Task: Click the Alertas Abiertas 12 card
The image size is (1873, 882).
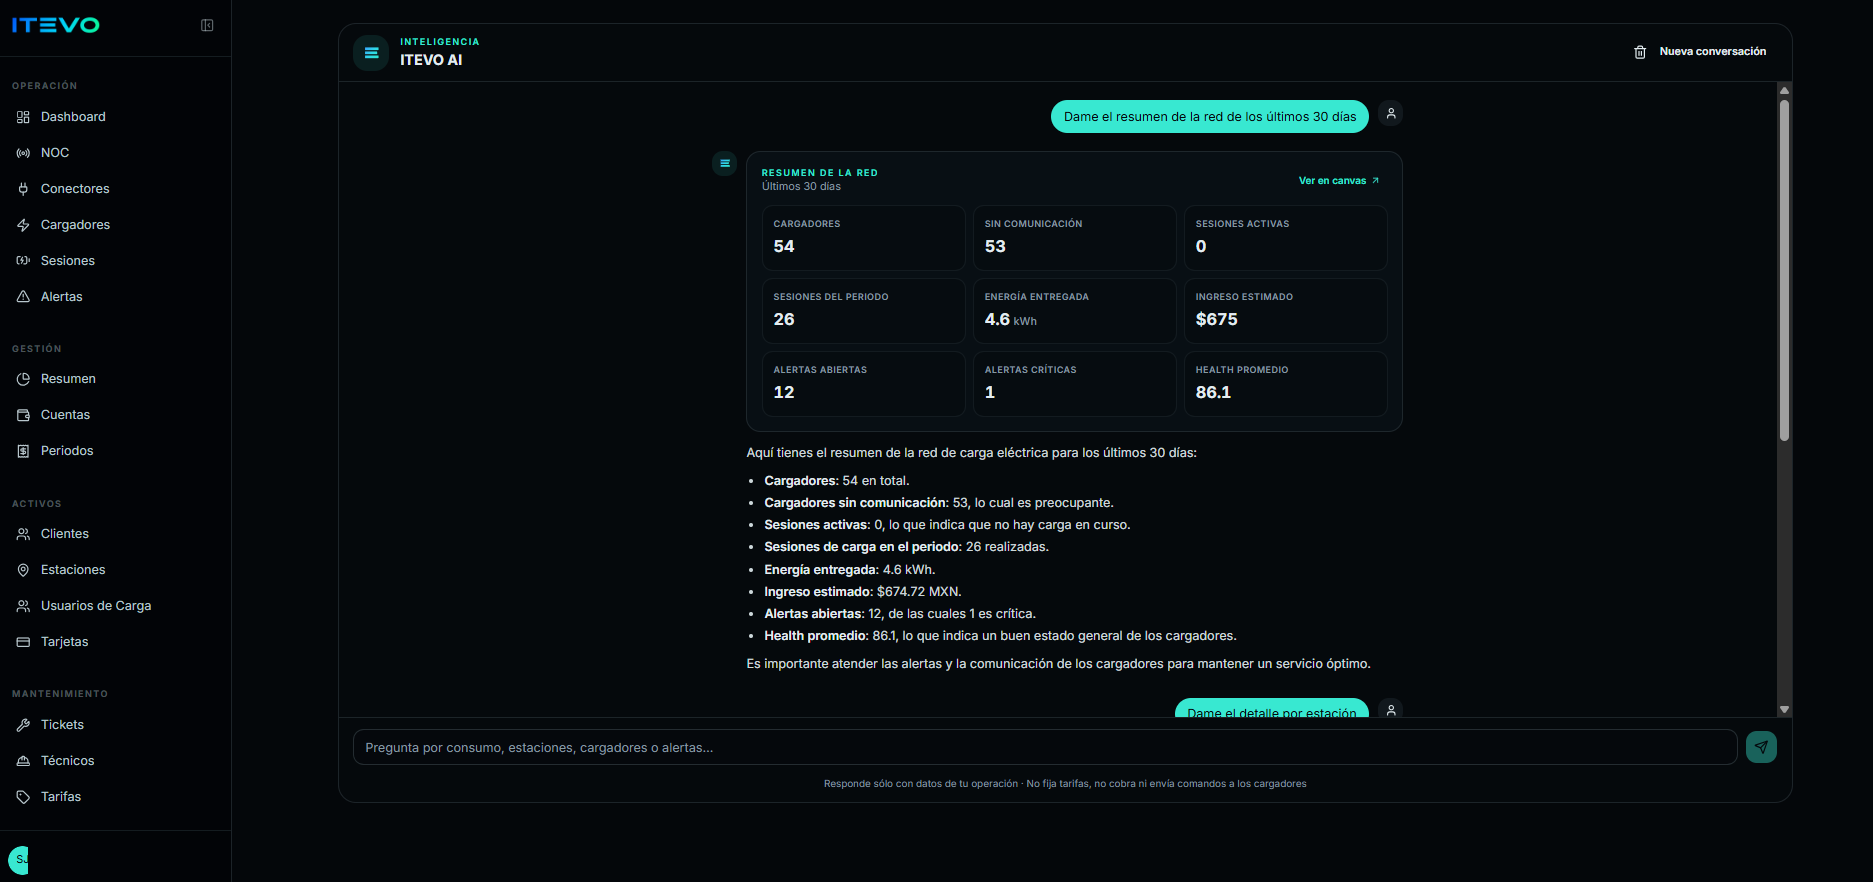Action: [864, 384]
